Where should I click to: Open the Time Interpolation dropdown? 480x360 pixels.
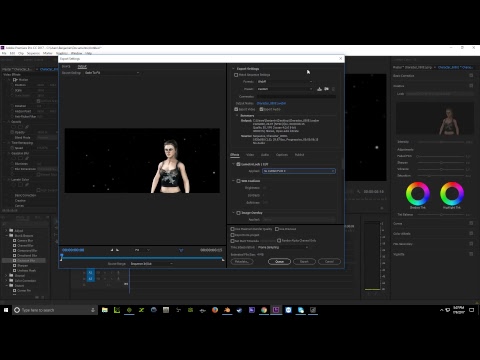(283, 247)
